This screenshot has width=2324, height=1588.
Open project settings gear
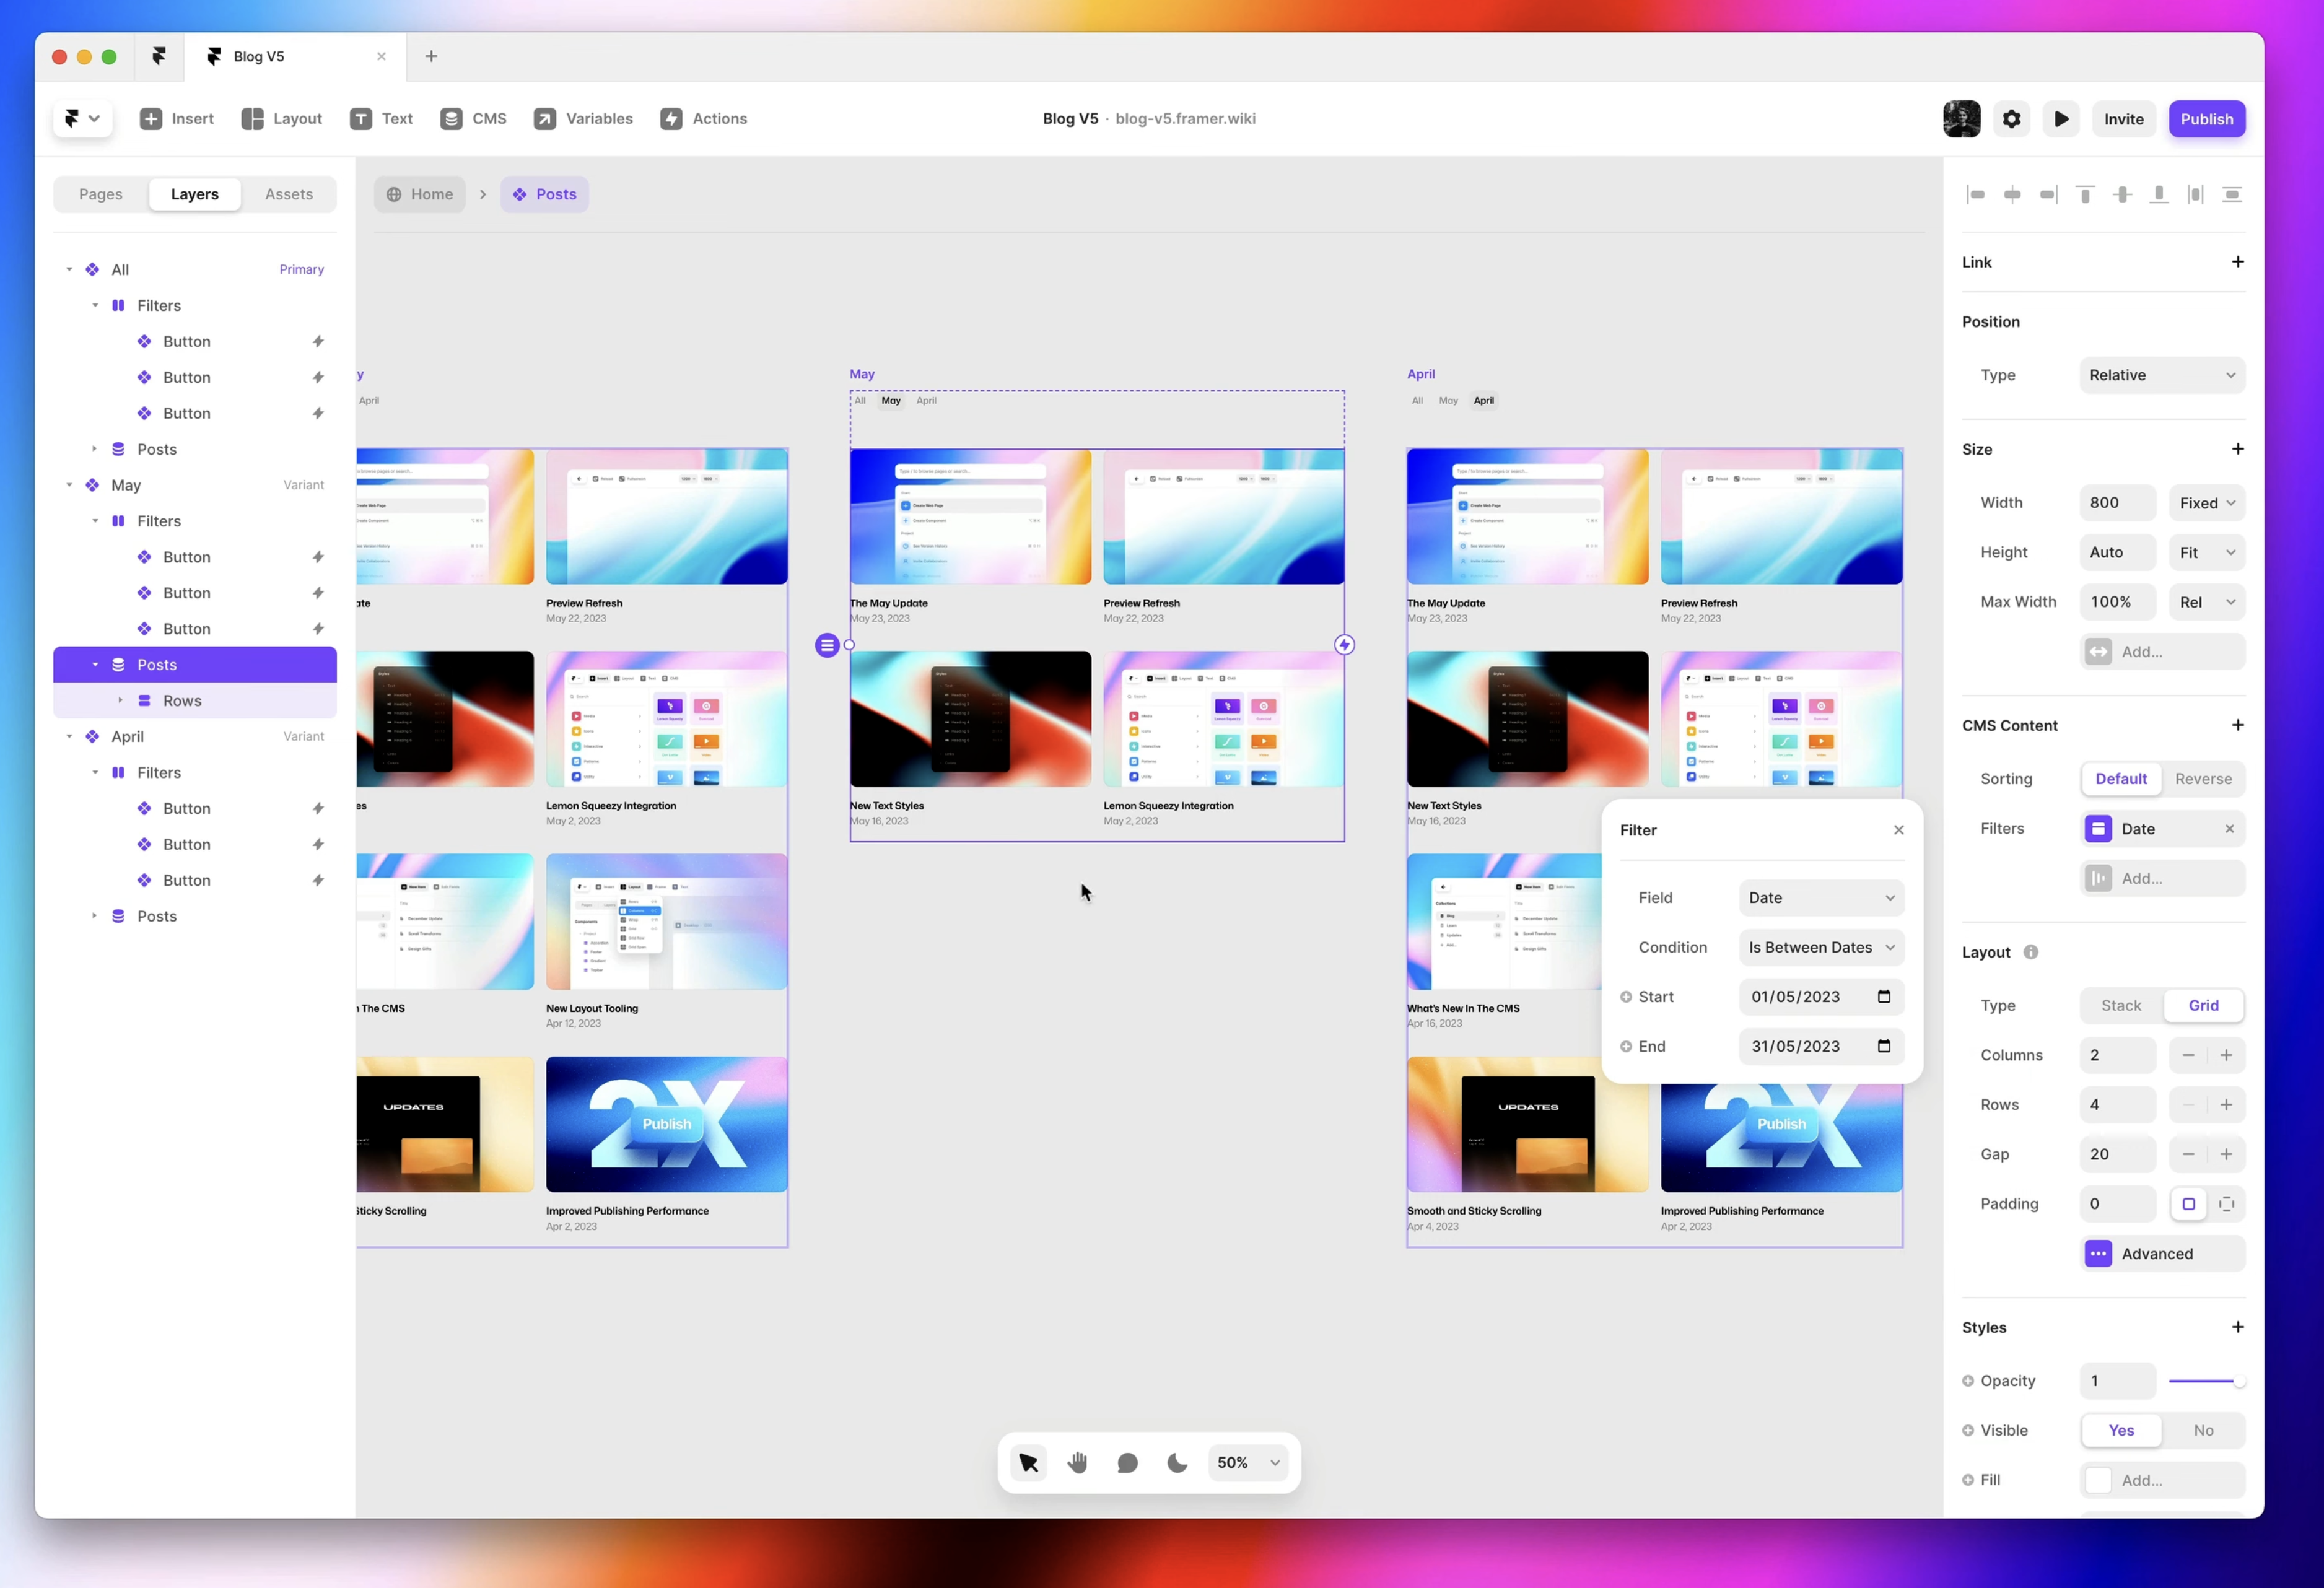[x=2011, y=119]
